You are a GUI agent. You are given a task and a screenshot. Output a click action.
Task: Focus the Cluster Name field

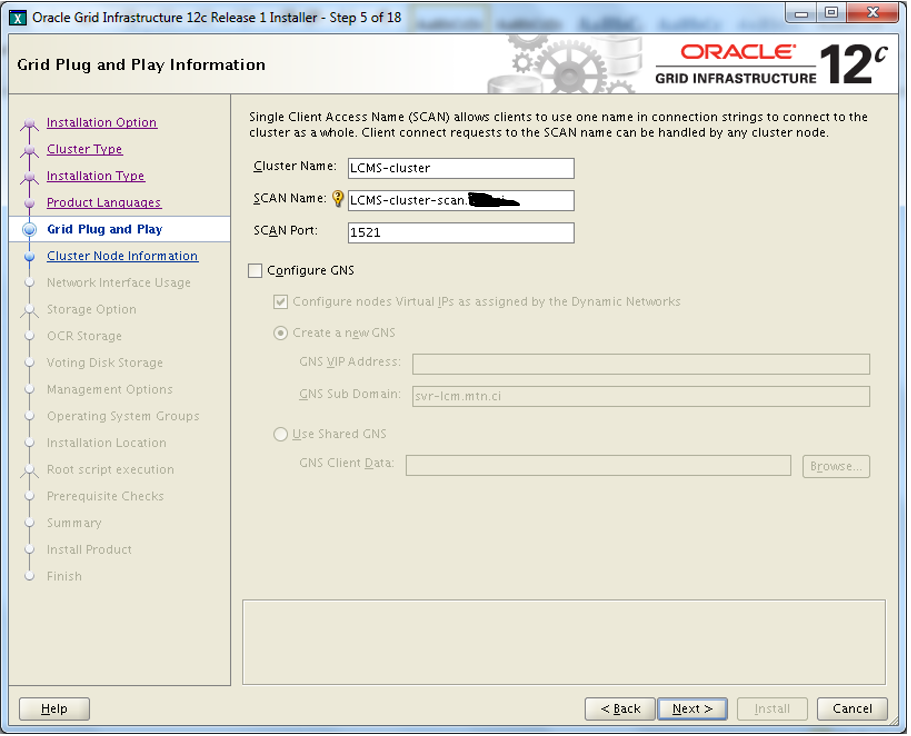pyautogui.click(x=461, y=169)
